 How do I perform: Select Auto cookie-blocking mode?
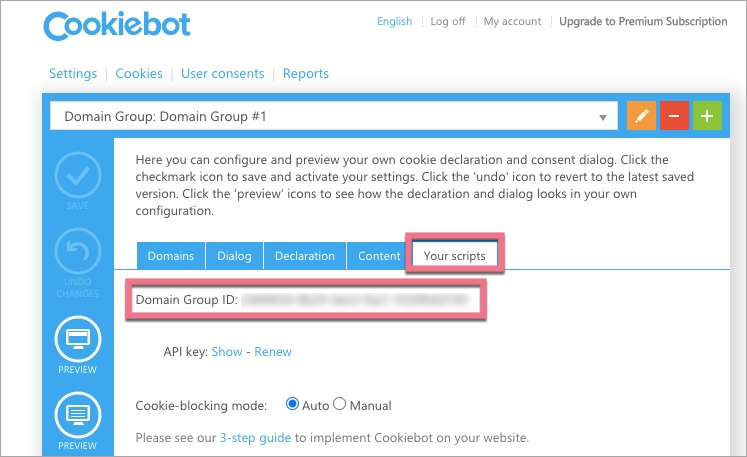click(x=292, y=405)
